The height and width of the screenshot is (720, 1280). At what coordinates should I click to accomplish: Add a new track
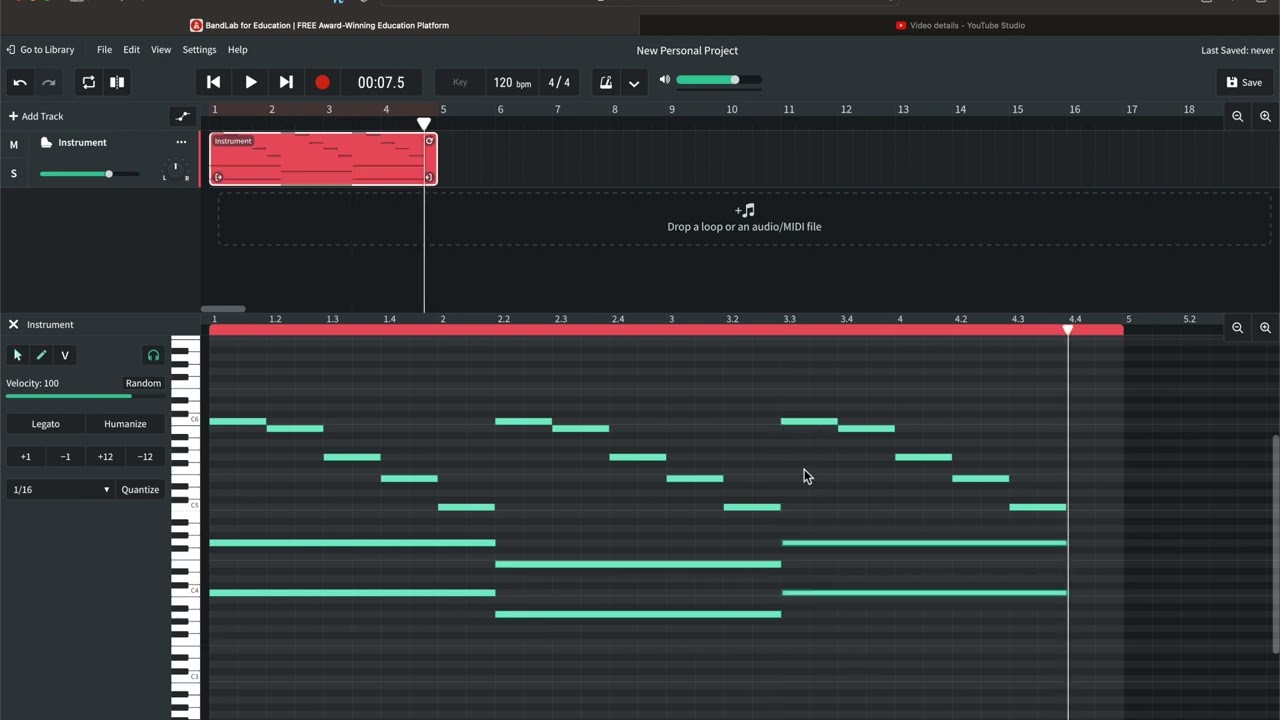(x=36, y=116)
